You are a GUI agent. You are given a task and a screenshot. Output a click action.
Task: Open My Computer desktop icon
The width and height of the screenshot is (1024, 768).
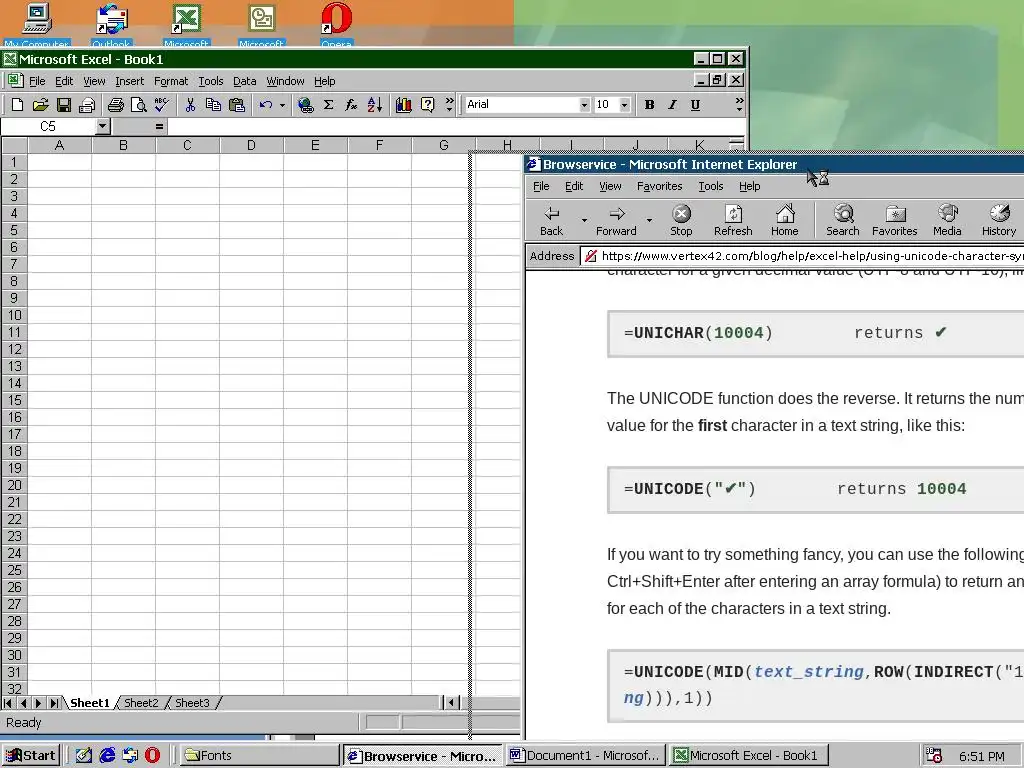coord(37,25)
